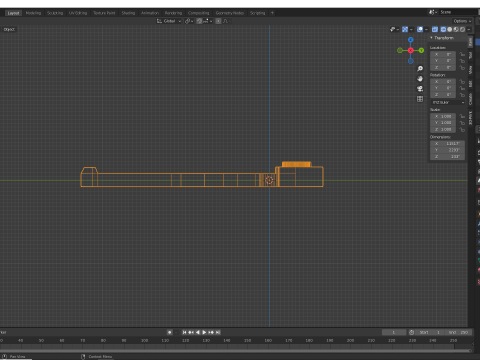
Task: Switch to Geometry Nodes workspace tab
Action: tap(230, 13)
